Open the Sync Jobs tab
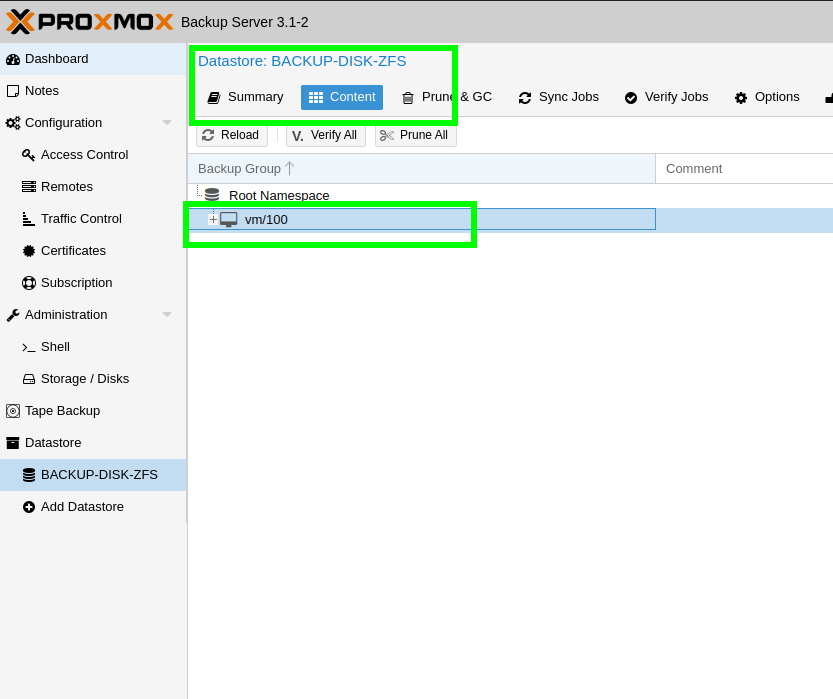This screenshot has height=699, width=833. 558,97
